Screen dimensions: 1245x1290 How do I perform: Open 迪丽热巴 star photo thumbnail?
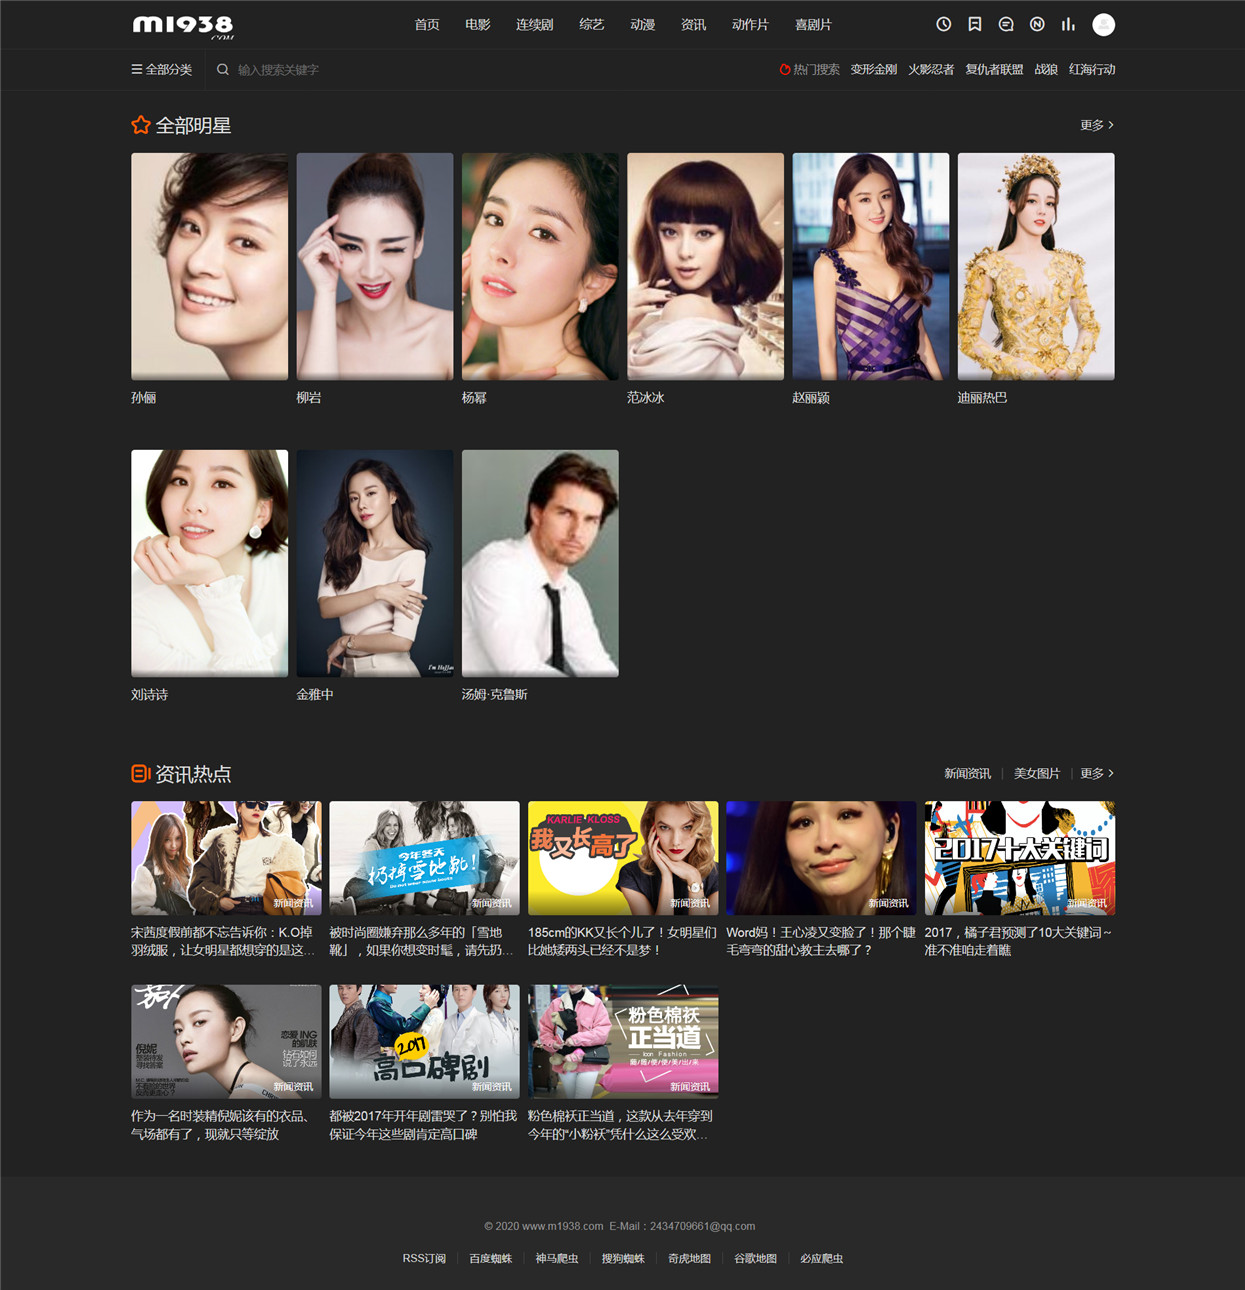click(x=1036, y=266)
